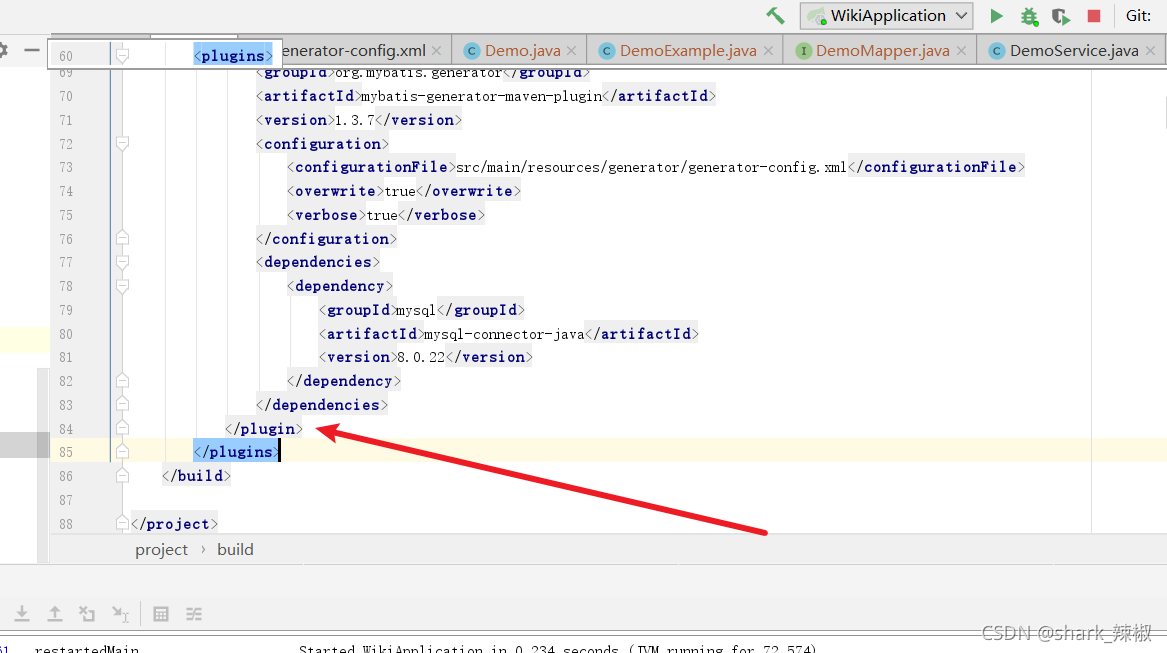Collapse the configuration block at line 72
The width and height of the screenshot is (1167, 653).
(x=123, y=143)
